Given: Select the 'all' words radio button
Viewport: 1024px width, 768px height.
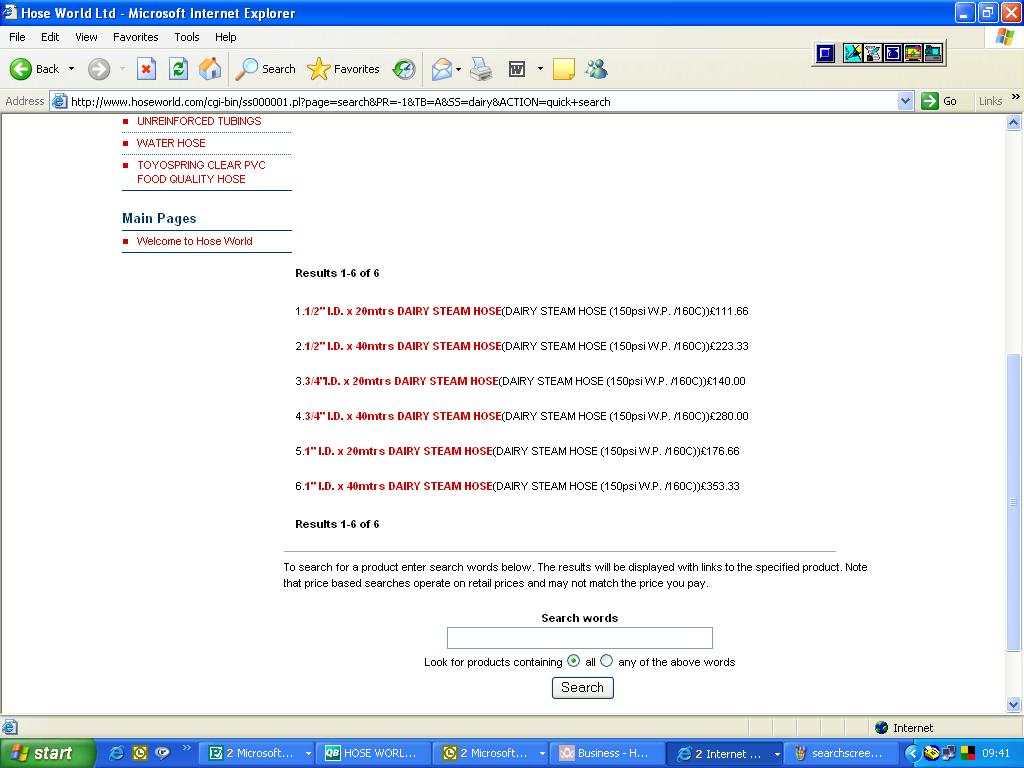Looking at the screenshot, I should point(573,661).
